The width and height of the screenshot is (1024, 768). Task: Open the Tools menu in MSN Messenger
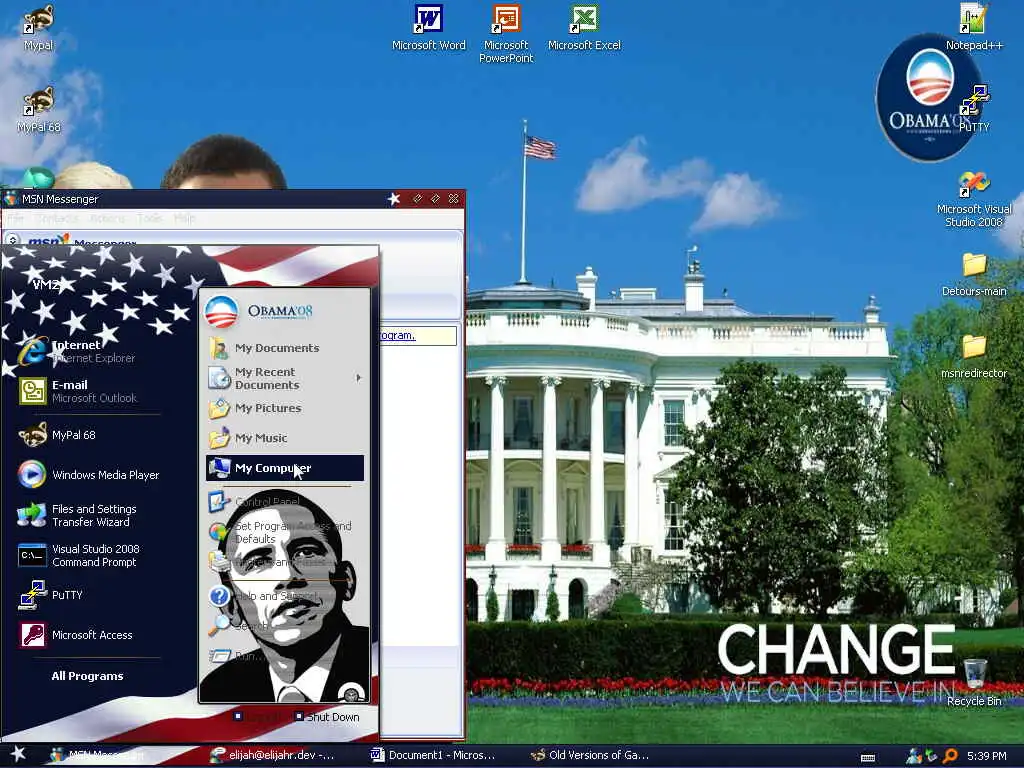(150, 218)
